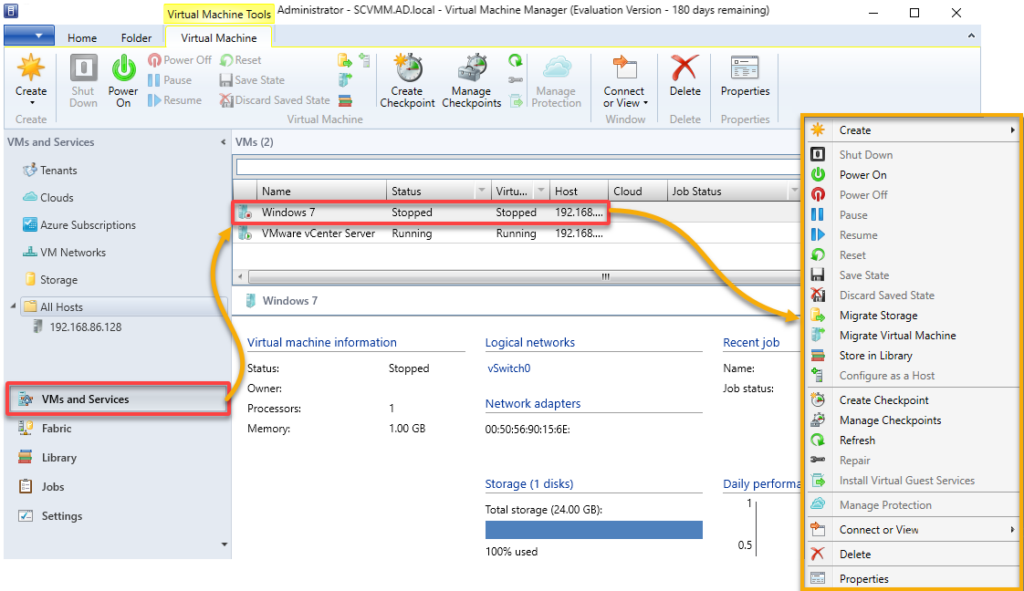Screen dimensions: 1024x591
Task: Click the Power On icon in the ribbon
Action: point(122,80)
